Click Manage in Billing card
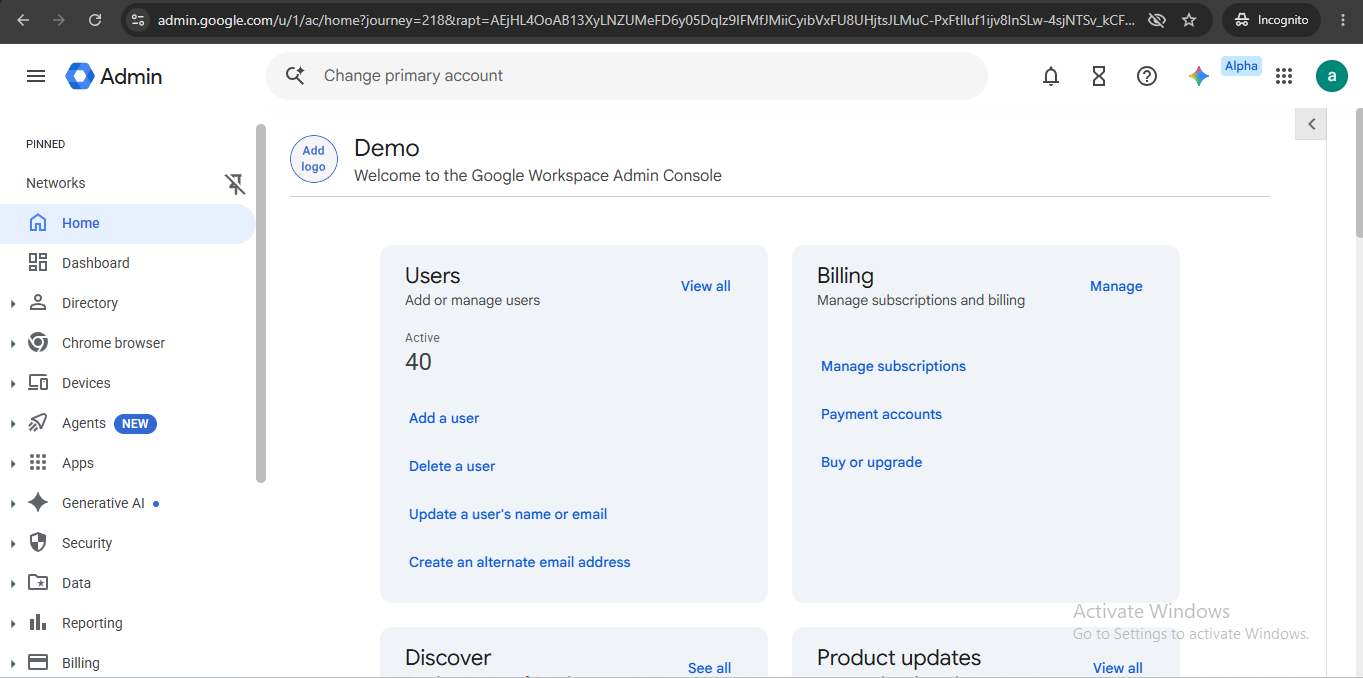This screenshot has height=678, width=1363. coord(1116,286)
